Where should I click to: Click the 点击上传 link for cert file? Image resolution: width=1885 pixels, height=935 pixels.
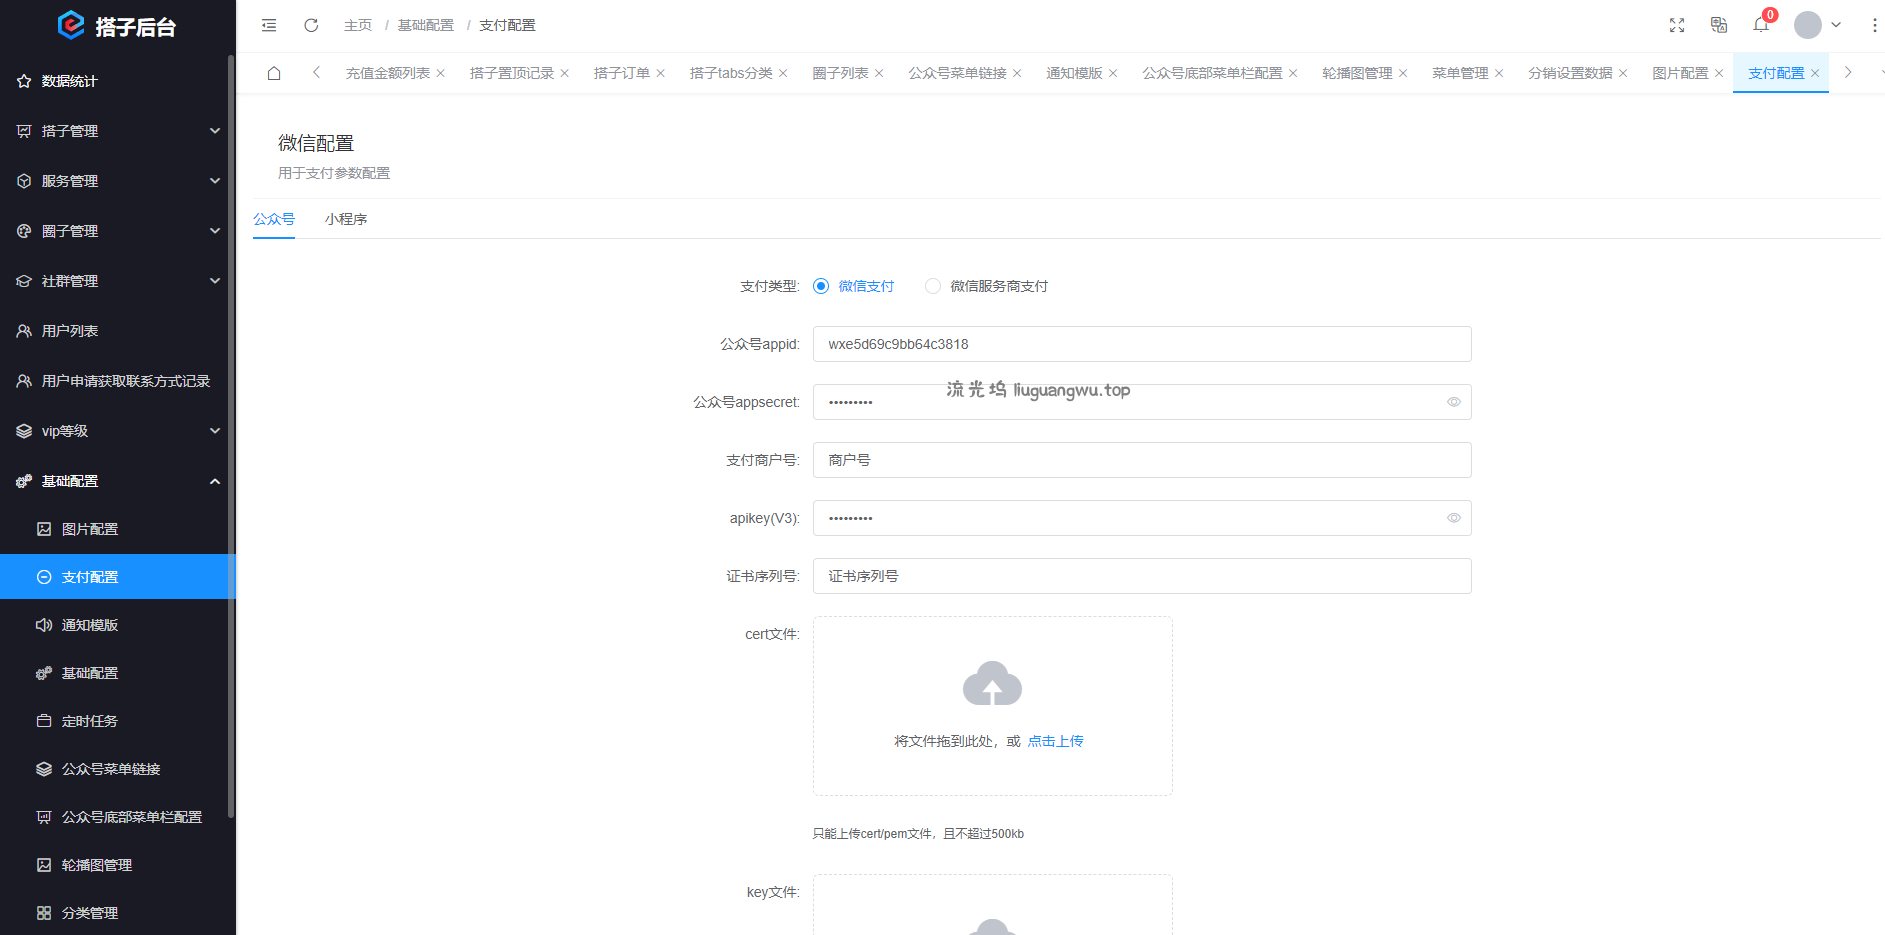[x=1055, y=741]
